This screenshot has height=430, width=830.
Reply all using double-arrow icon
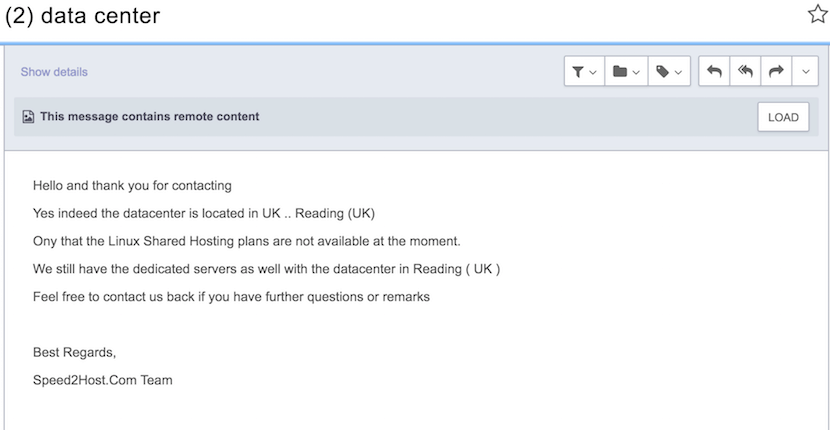(x=745, y=71)
